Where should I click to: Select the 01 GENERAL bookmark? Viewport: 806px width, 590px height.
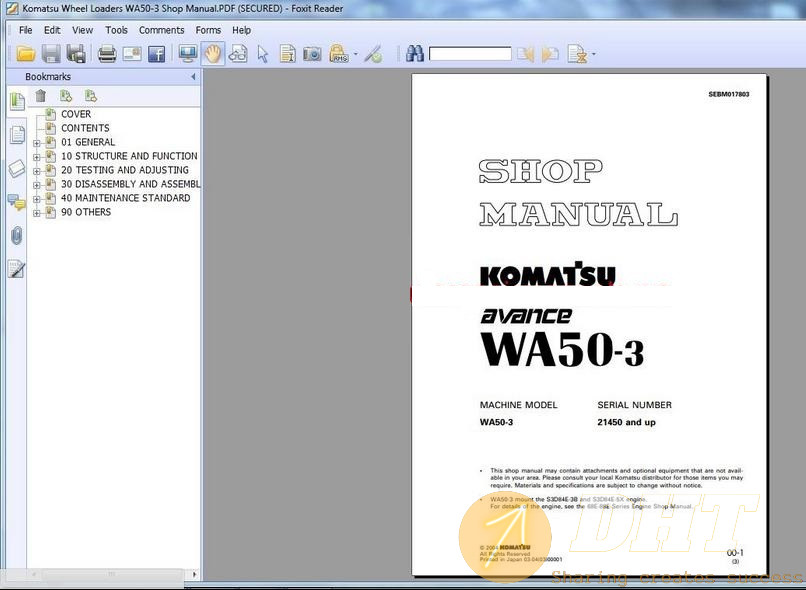click(88, 142)
